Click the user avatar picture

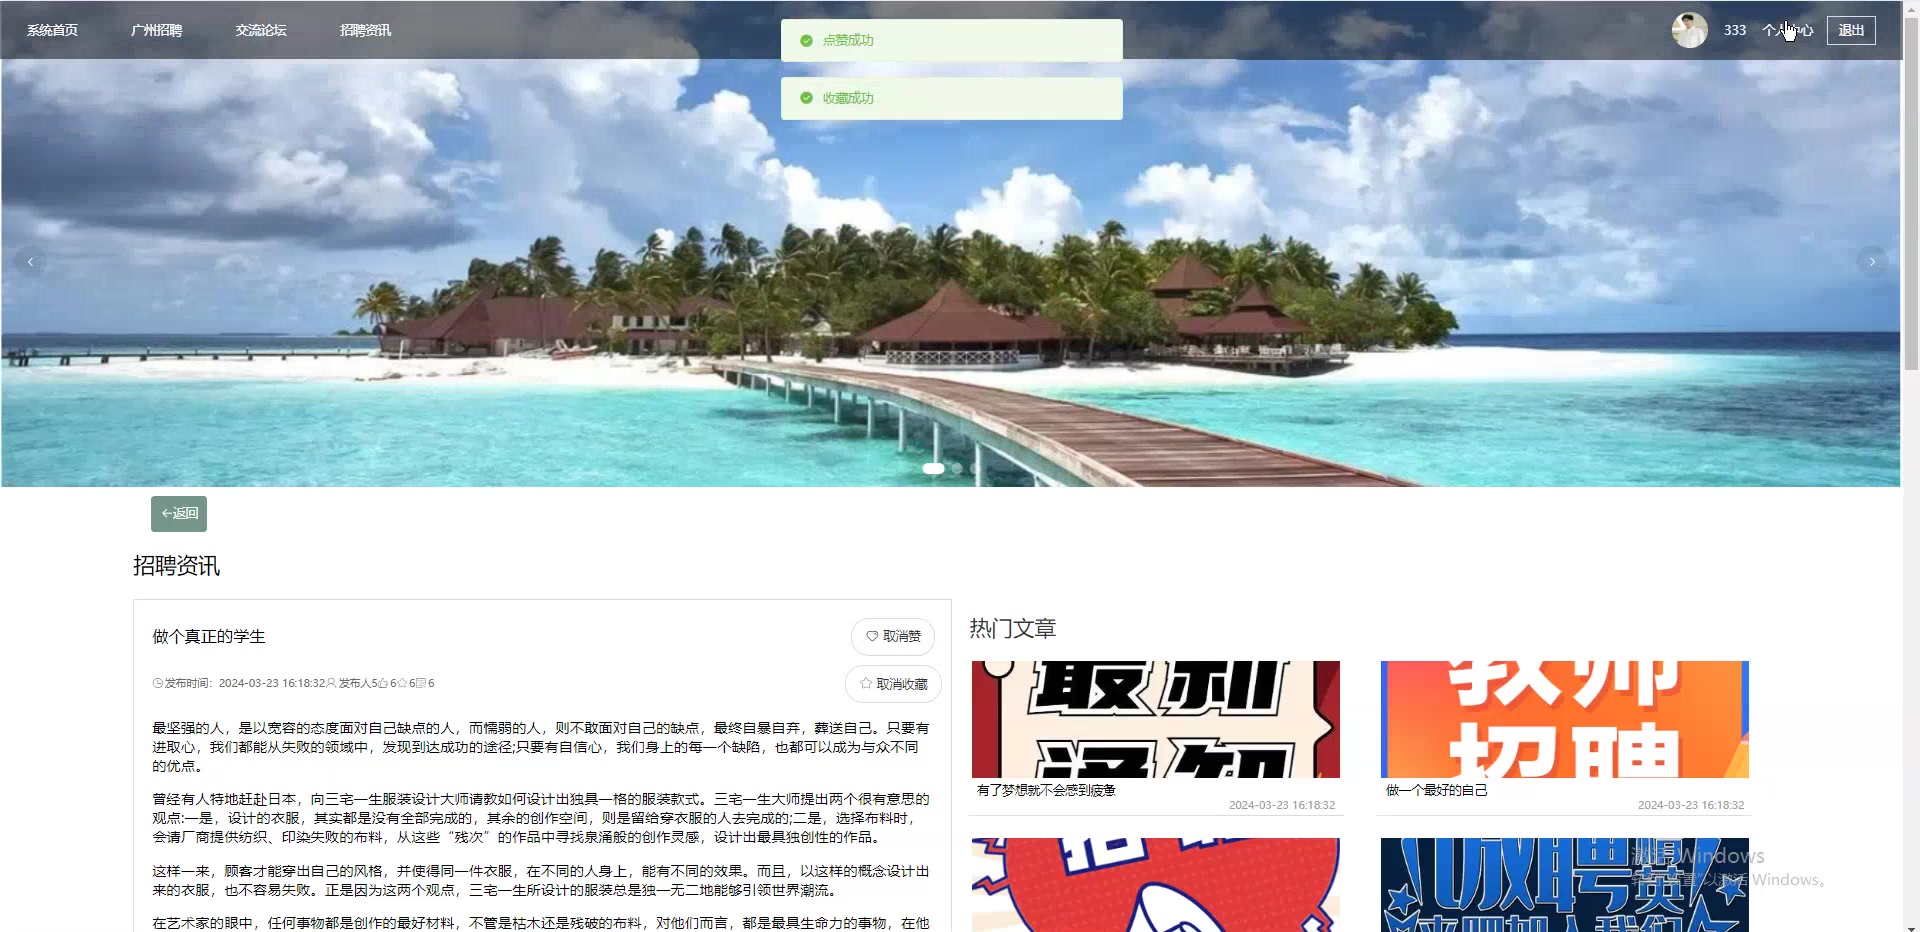pyautogui.click(x=1690, y=30)
